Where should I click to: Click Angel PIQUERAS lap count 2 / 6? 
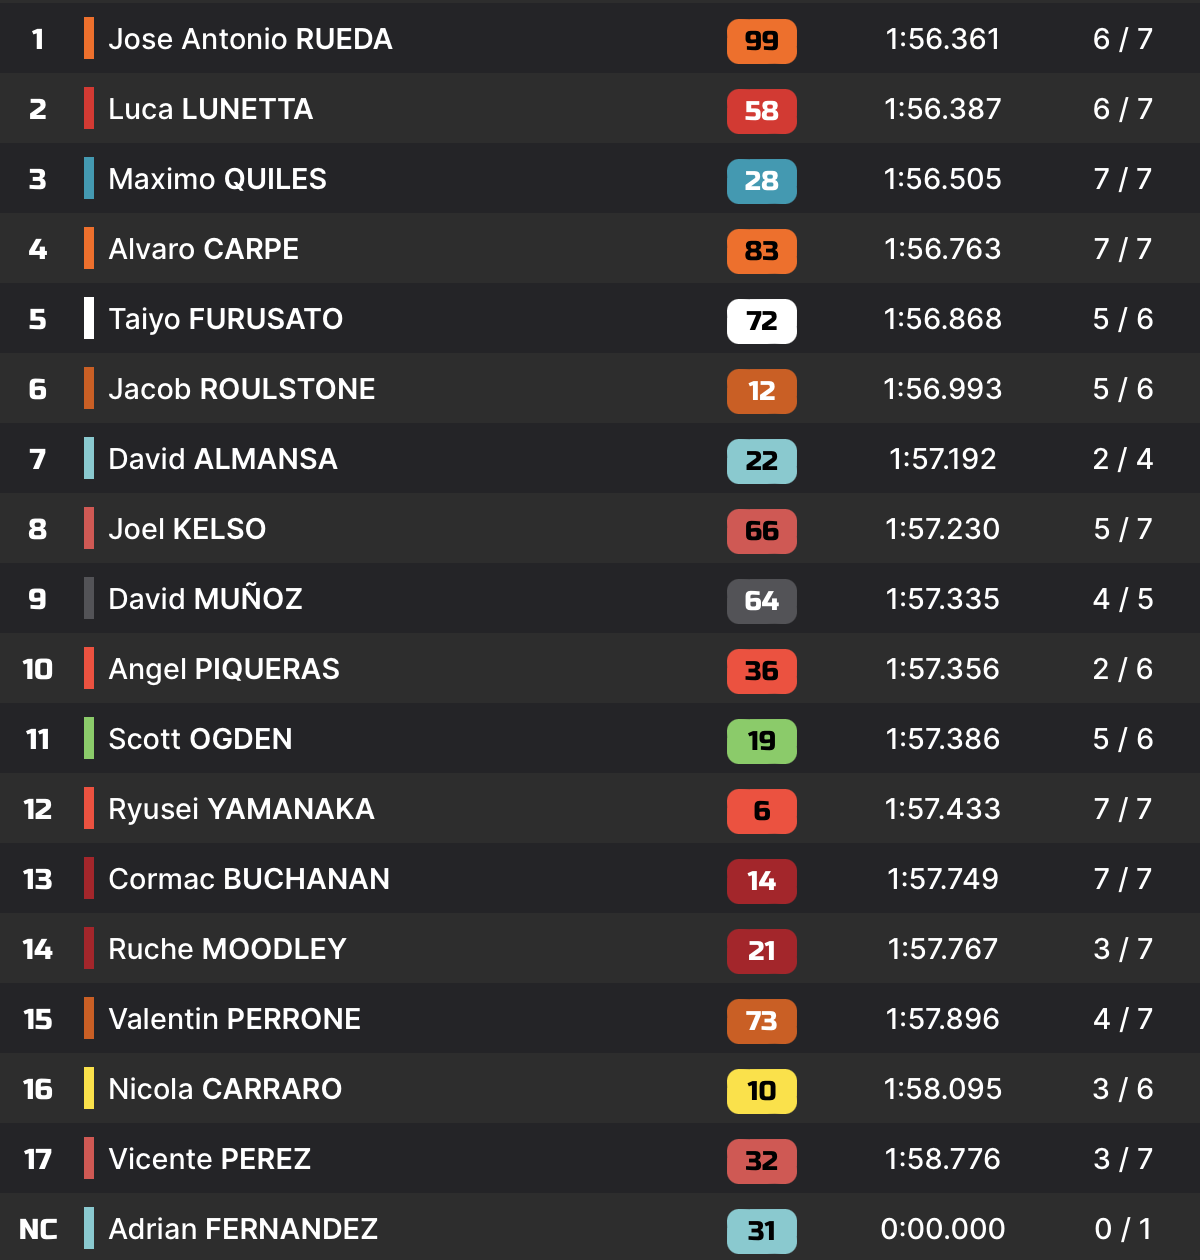[1122, 669]
